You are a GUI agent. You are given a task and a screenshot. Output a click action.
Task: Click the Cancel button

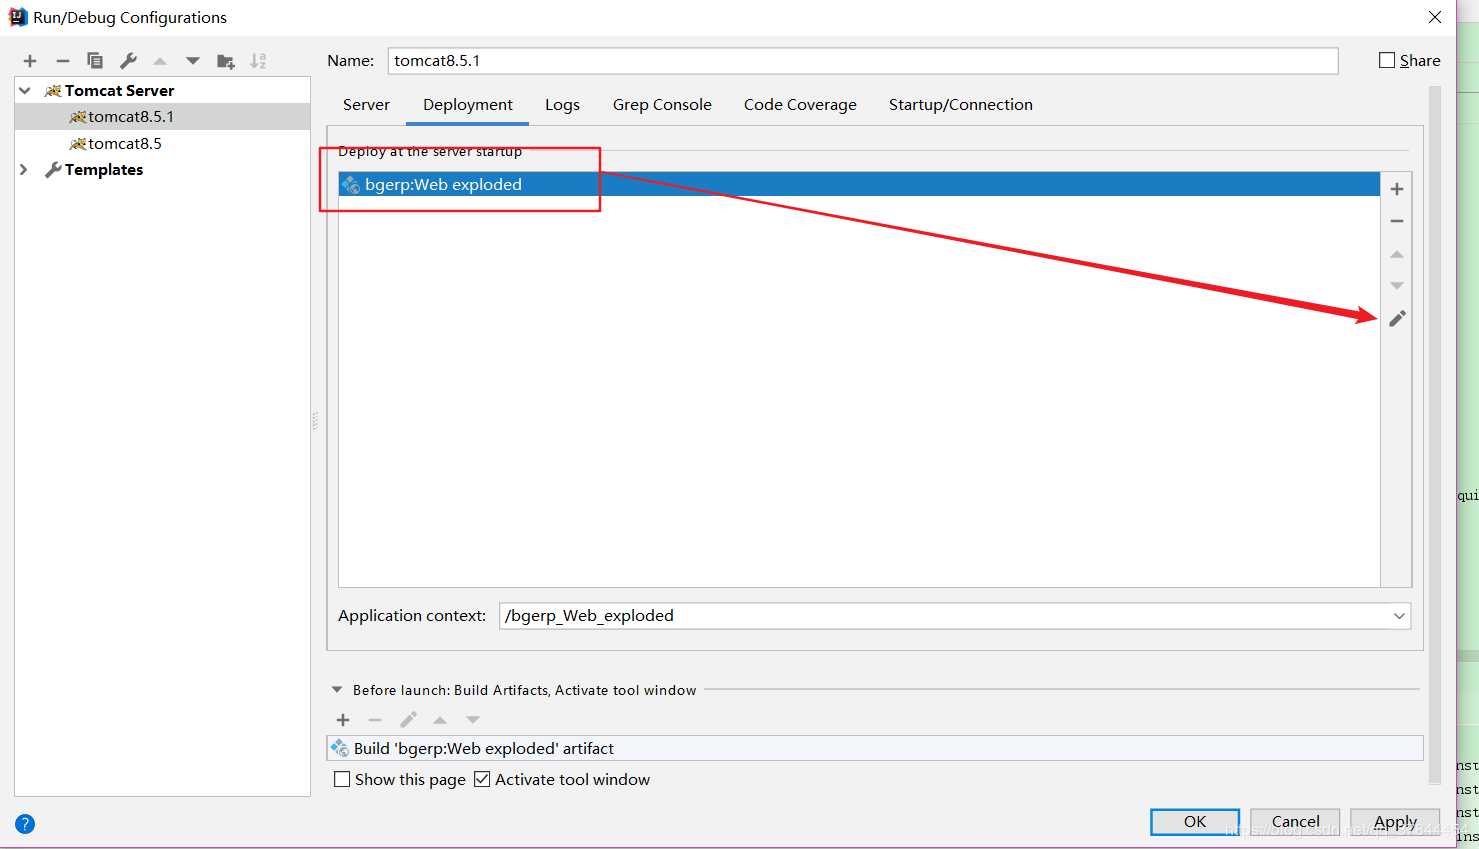[x=1295, y=821]
